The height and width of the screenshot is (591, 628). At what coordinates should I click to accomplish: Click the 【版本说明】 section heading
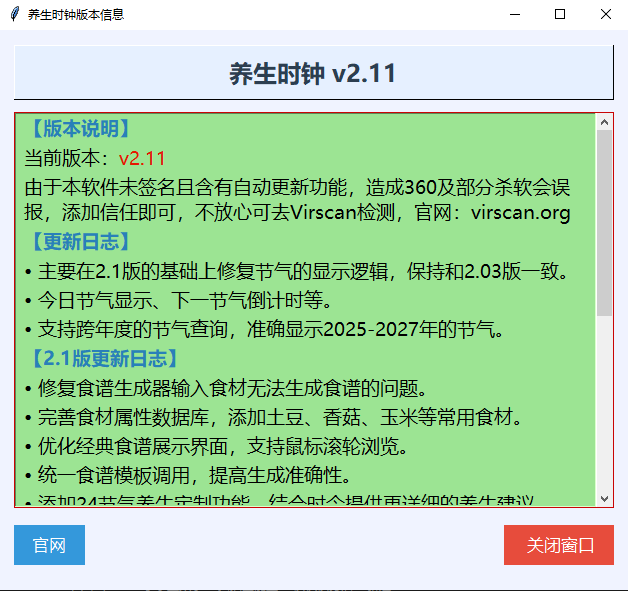coord(78,129)
